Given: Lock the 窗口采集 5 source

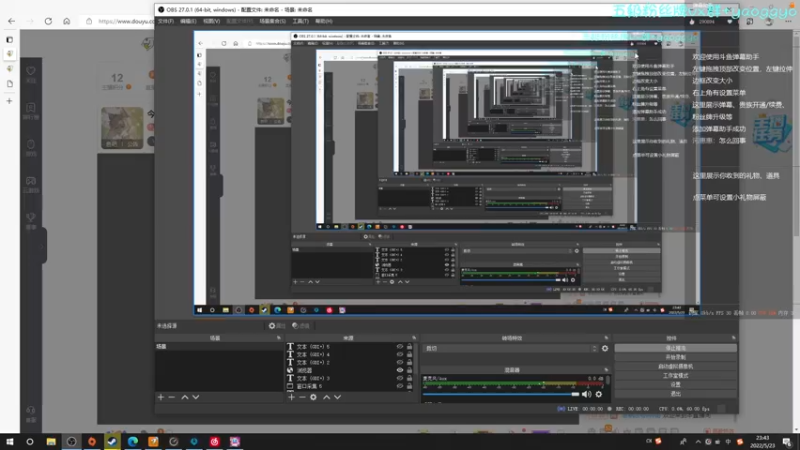Looking at the screenshot, I should point(409,386).
